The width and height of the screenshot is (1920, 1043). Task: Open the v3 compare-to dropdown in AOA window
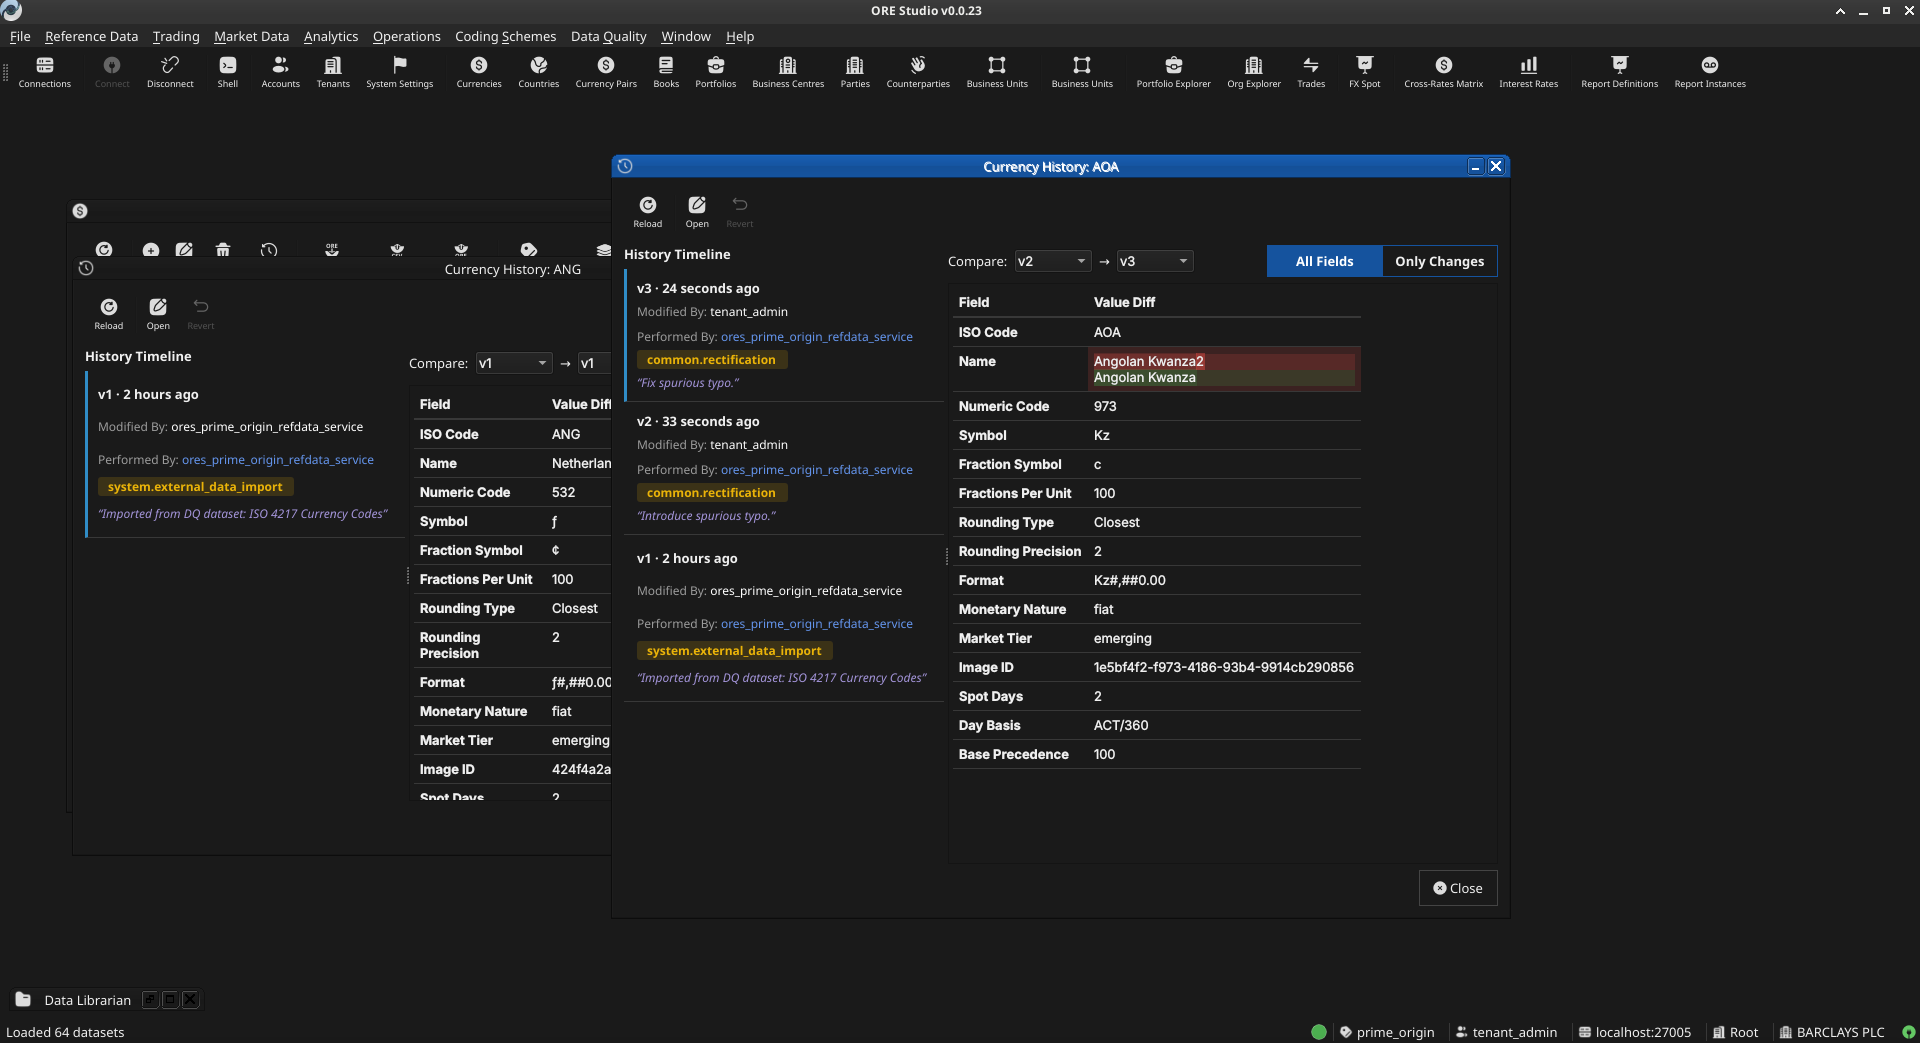pyautogui.click(x=1155, y=261)
